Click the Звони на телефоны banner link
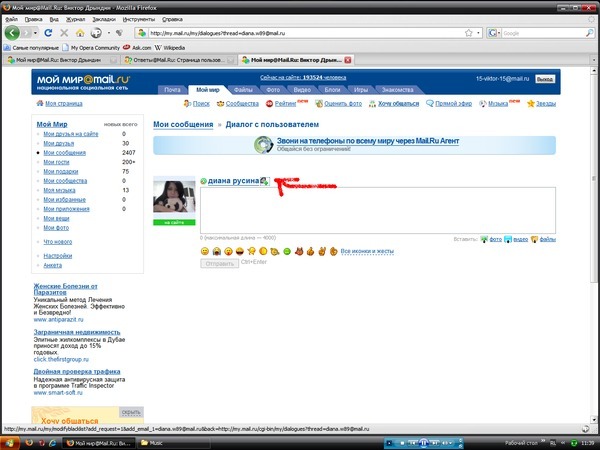The image size is (600, 450). (368, 141)
